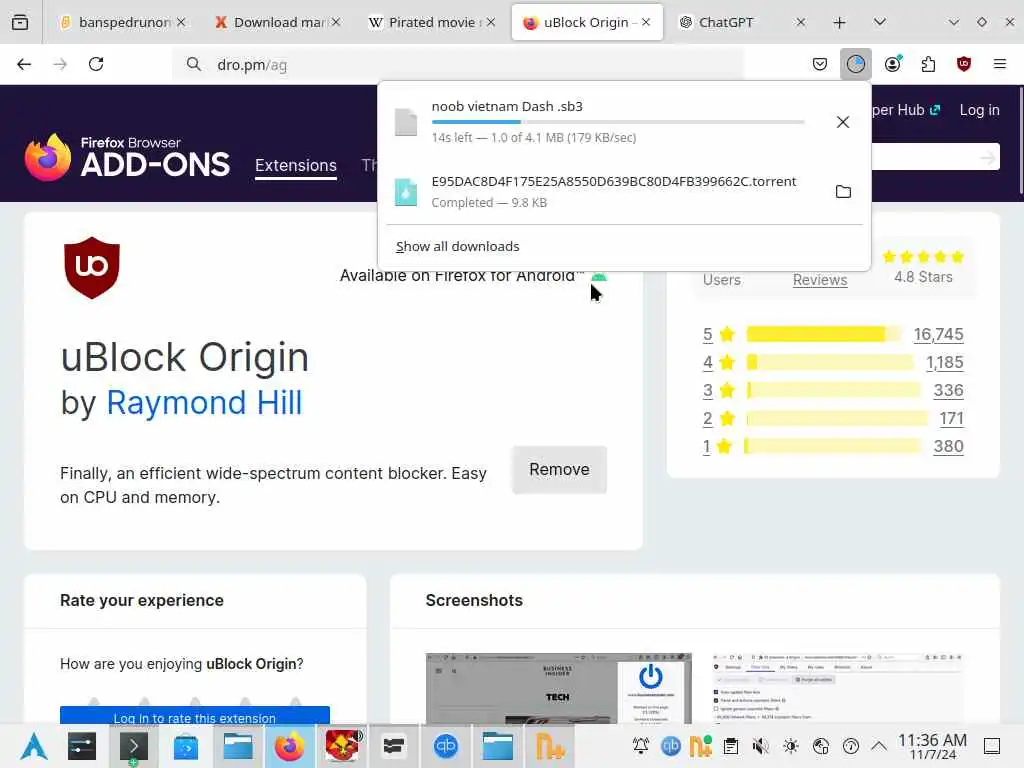The image size is (1024, 768).
Task: Open the clipboard tray icon
Action: (731, 746)
